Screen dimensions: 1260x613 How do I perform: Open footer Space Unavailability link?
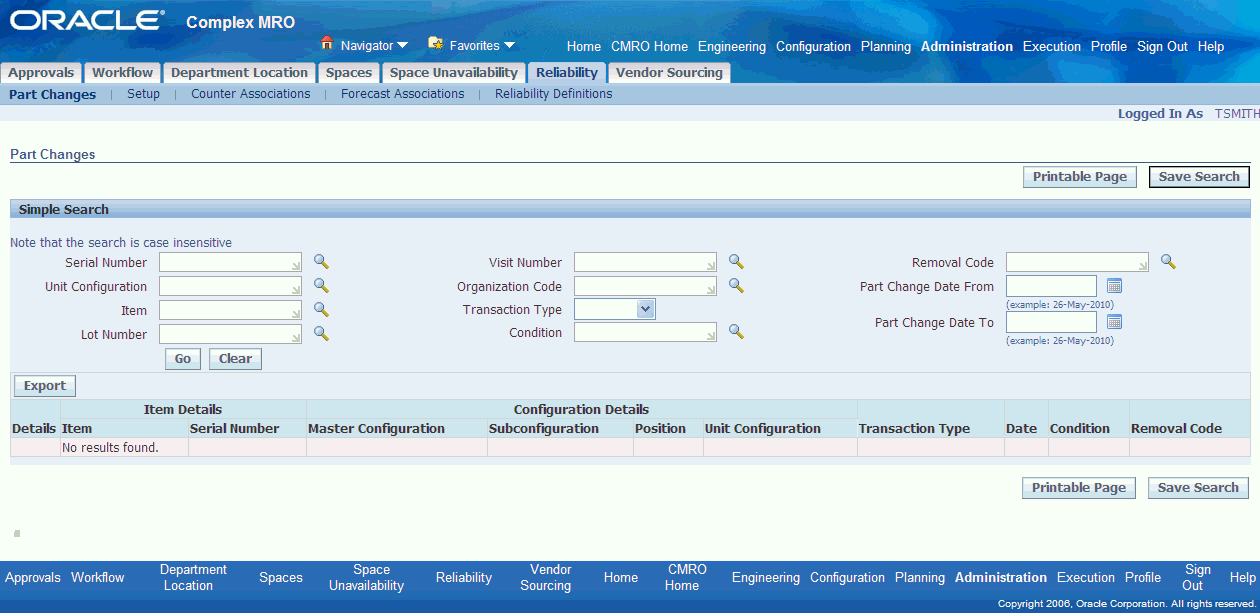pyautogui.click(x=366, y=577)
